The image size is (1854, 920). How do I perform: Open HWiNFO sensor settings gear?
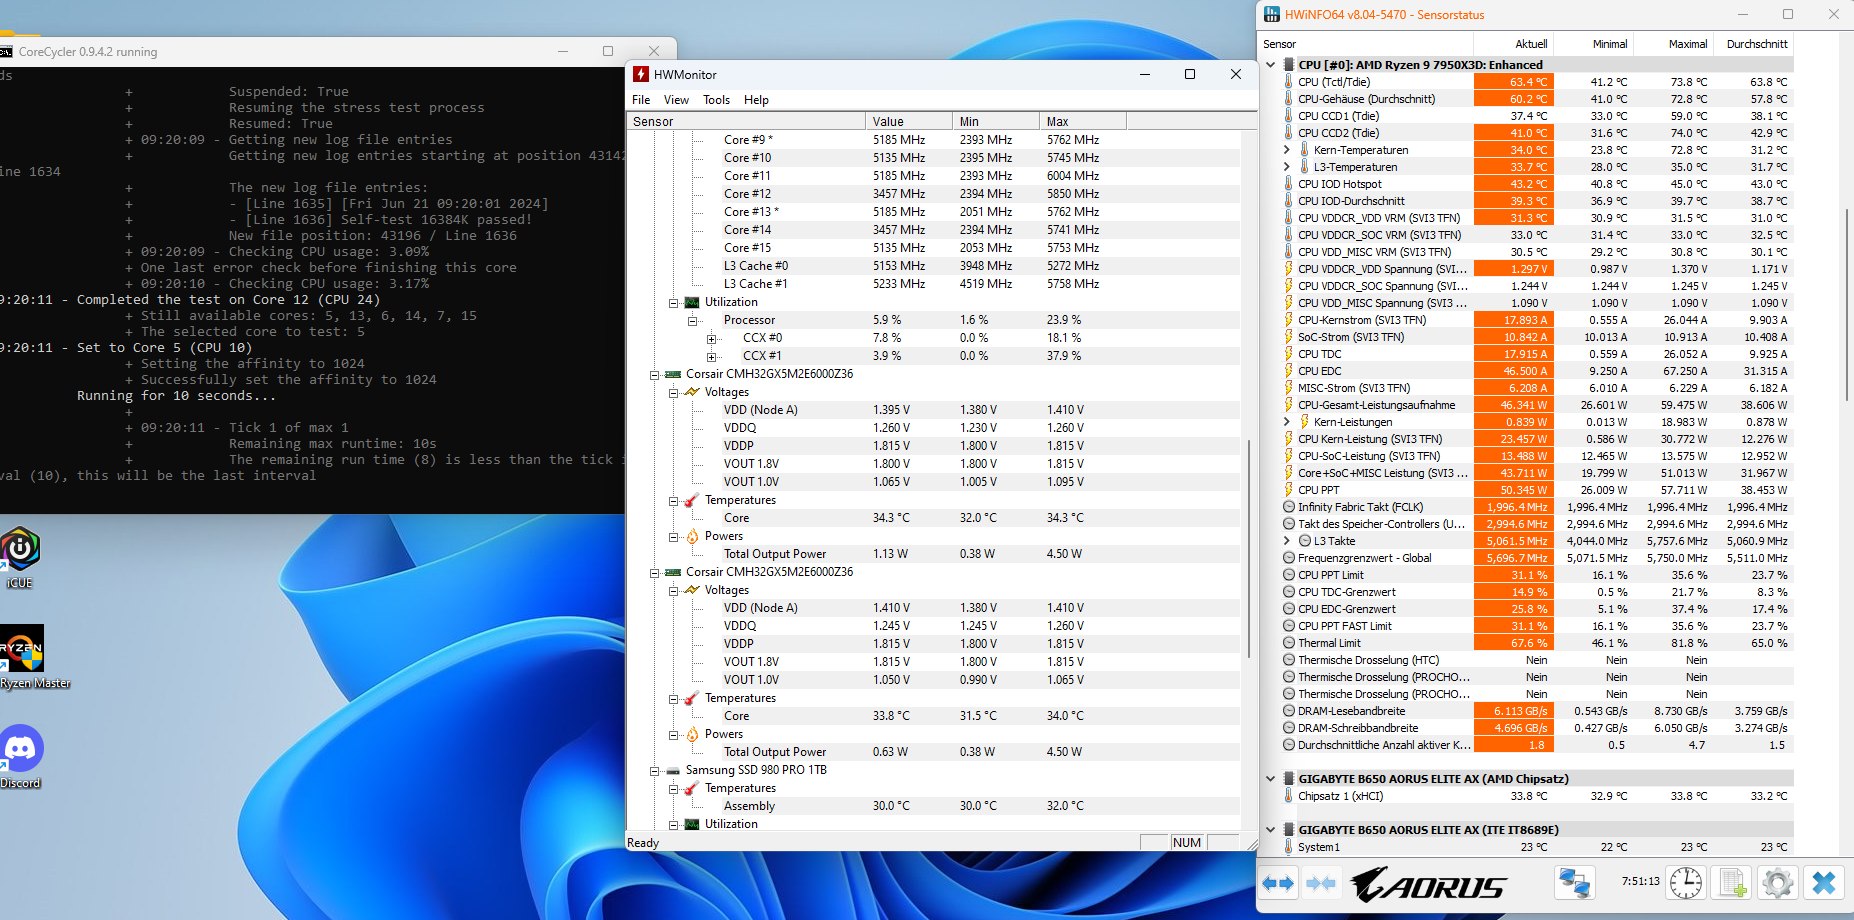click(x=1778, y=883)
